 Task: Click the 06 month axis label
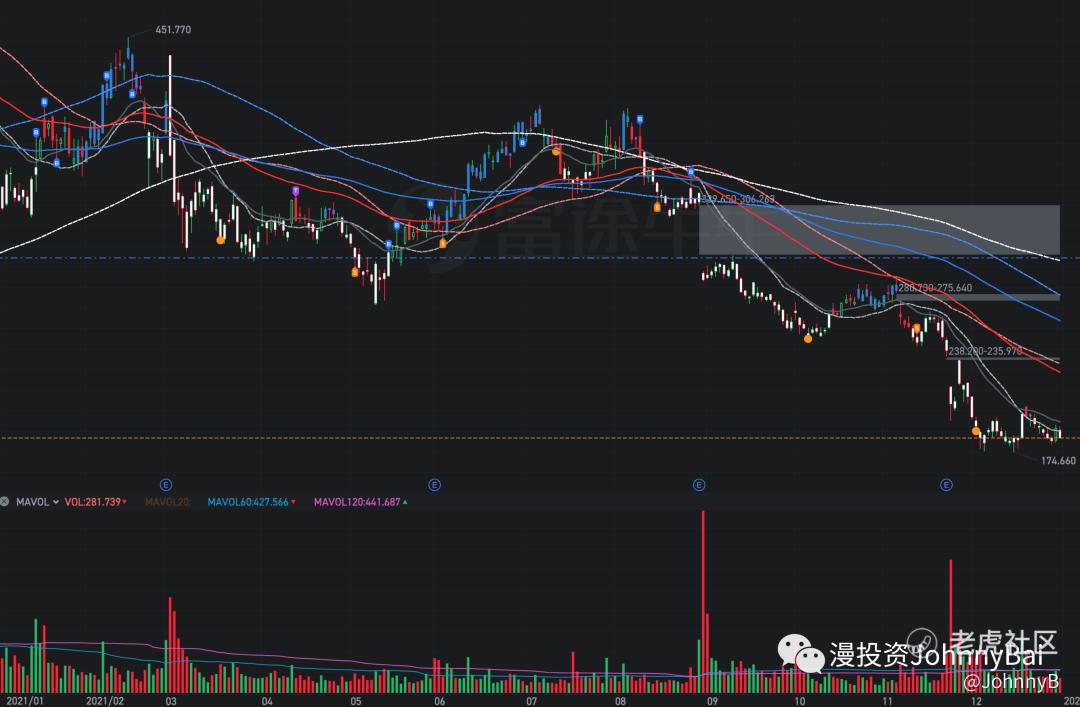click(x=439, y=701)
